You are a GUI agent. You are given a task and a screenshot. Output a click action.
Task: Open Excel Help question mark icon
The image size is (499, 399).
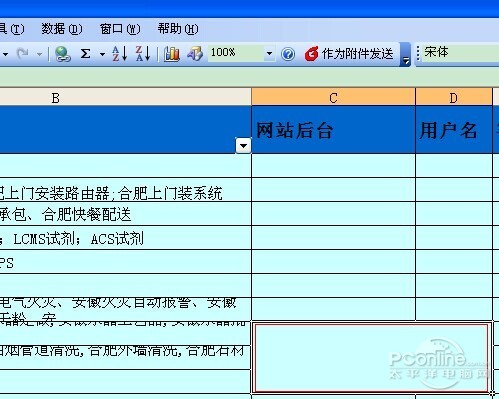tap(288, 54)
